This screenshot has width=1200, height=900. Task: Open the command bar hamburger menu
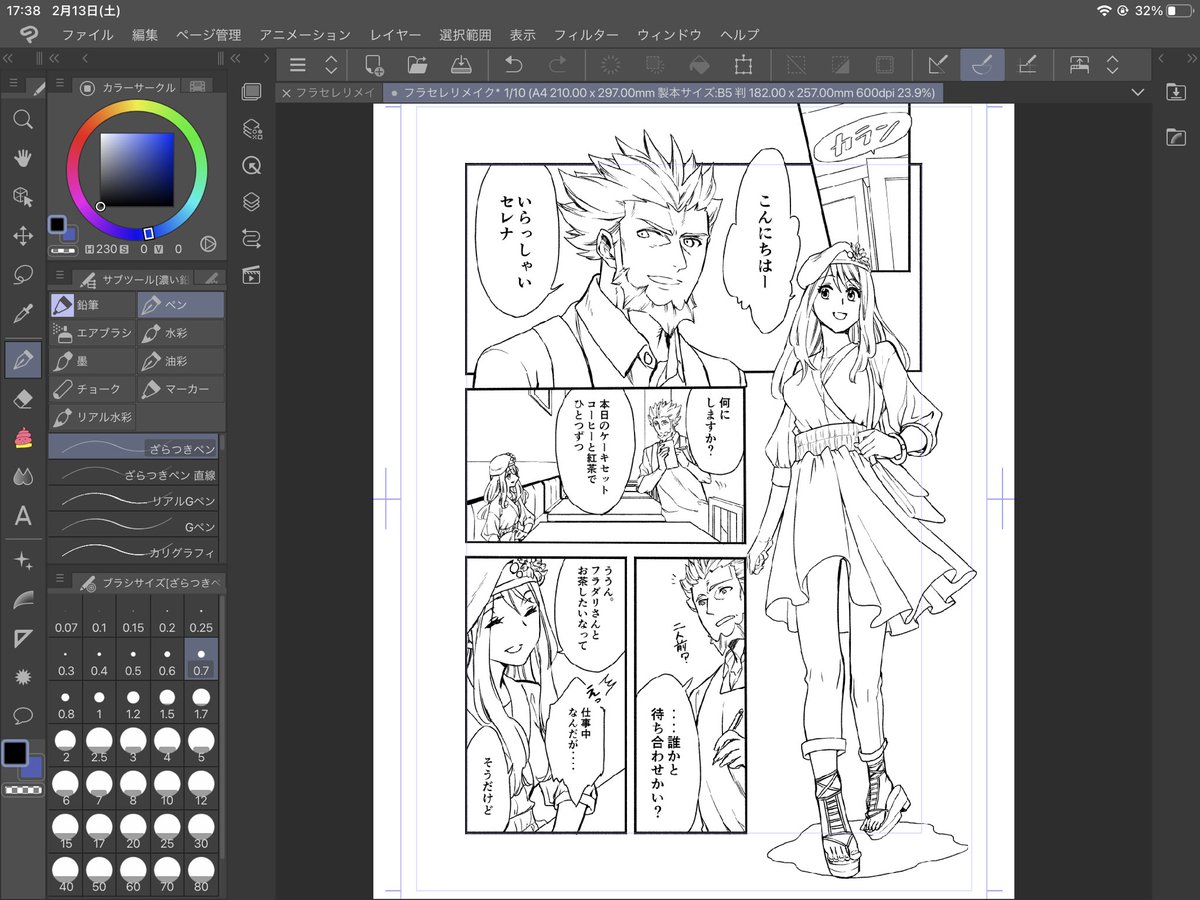297,65
